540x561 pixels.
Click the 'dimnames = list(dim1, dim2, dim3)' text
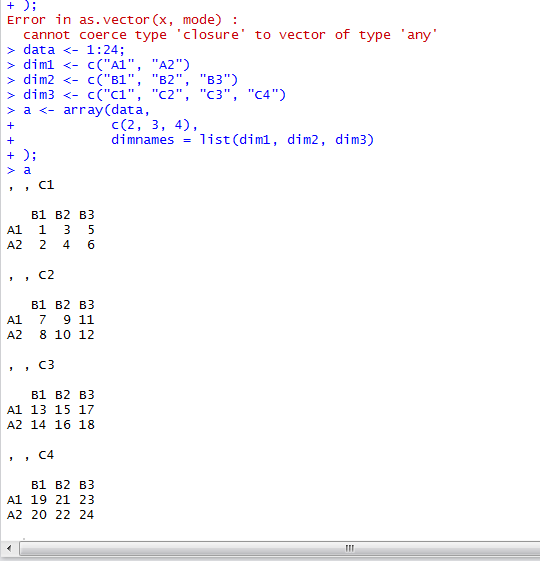click(x=242, y=140)
